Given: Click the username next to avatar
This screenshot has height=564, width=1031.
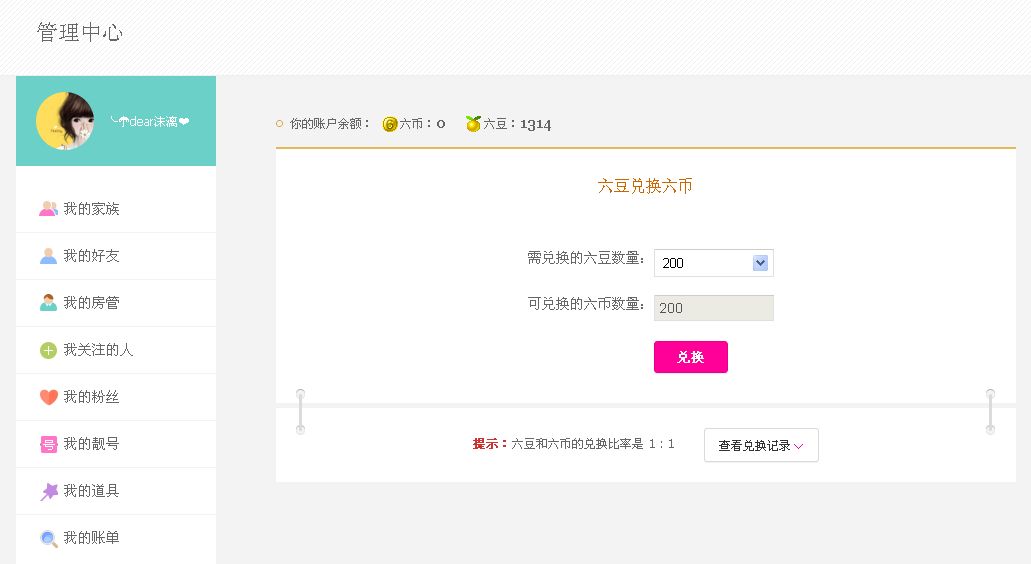Looking at the screenshot, I should click(x=149, y=122).
